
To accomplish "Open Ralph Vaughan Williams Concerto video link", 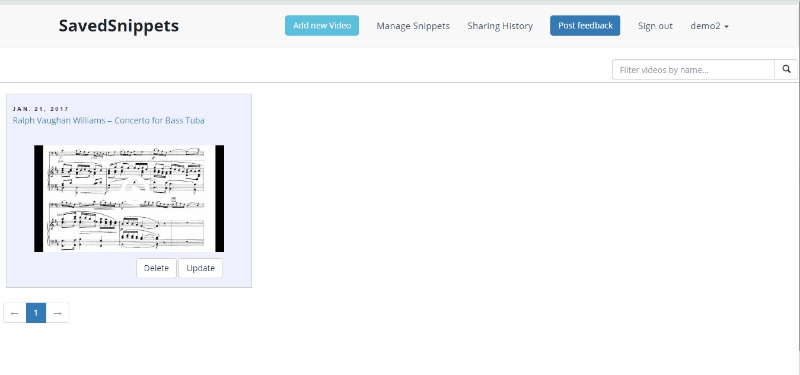I will [109, 120].
